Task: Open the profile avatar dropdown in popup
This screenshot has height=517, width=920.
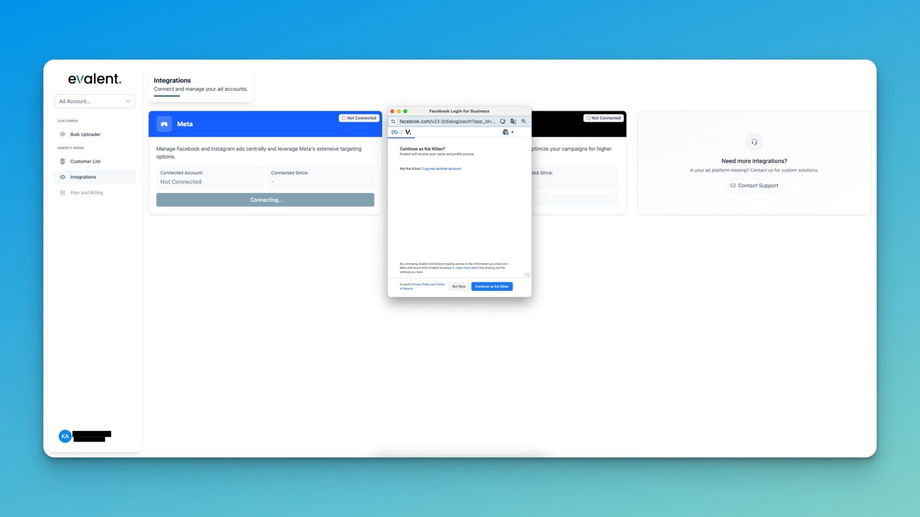Action: coord(508,132)
